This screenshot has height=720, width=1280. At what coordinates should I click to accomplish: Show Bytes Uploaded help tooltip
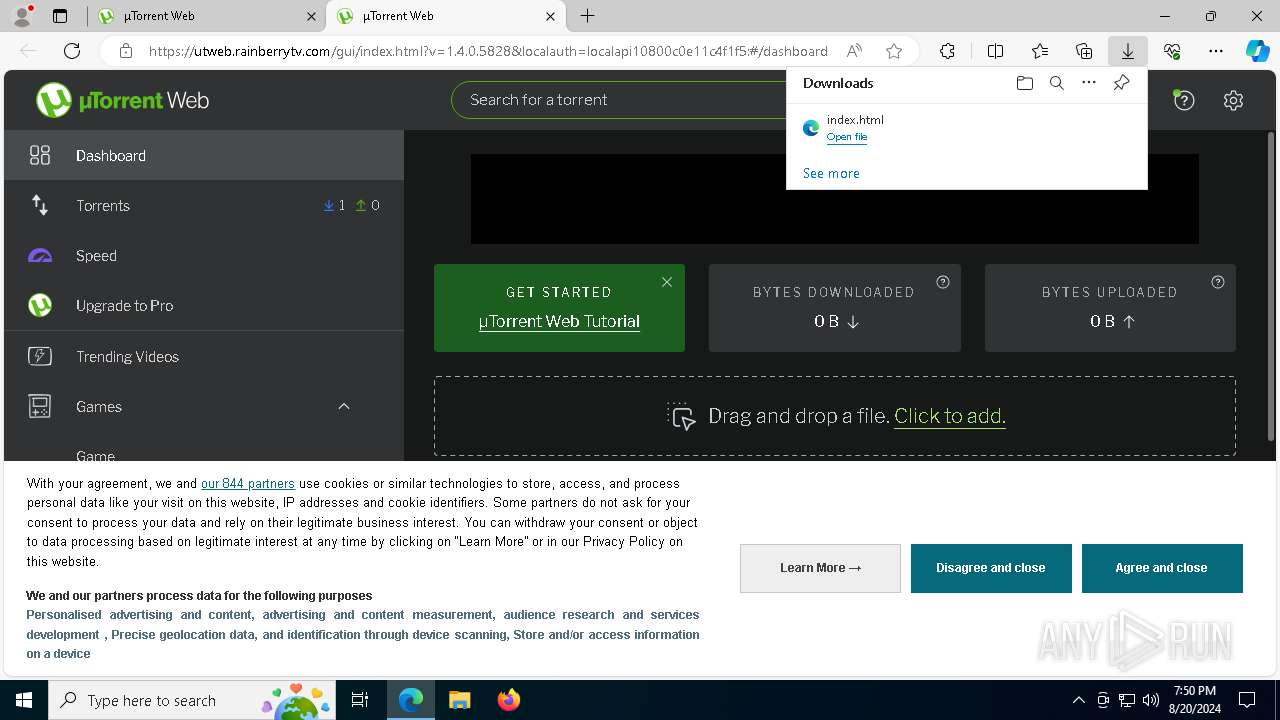pos(1217,282)
